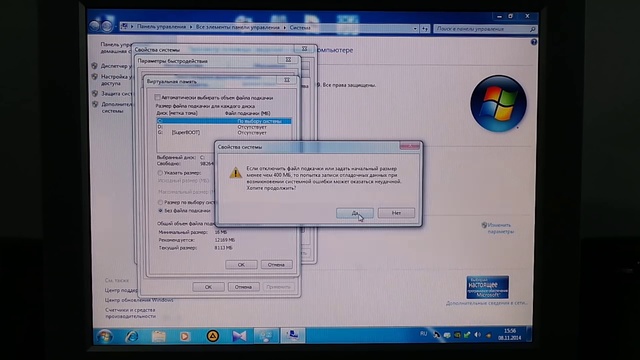The image size is (640, 360).
Task: Click the current size value 8113 МБ
Action: click(x=223, y=248)
